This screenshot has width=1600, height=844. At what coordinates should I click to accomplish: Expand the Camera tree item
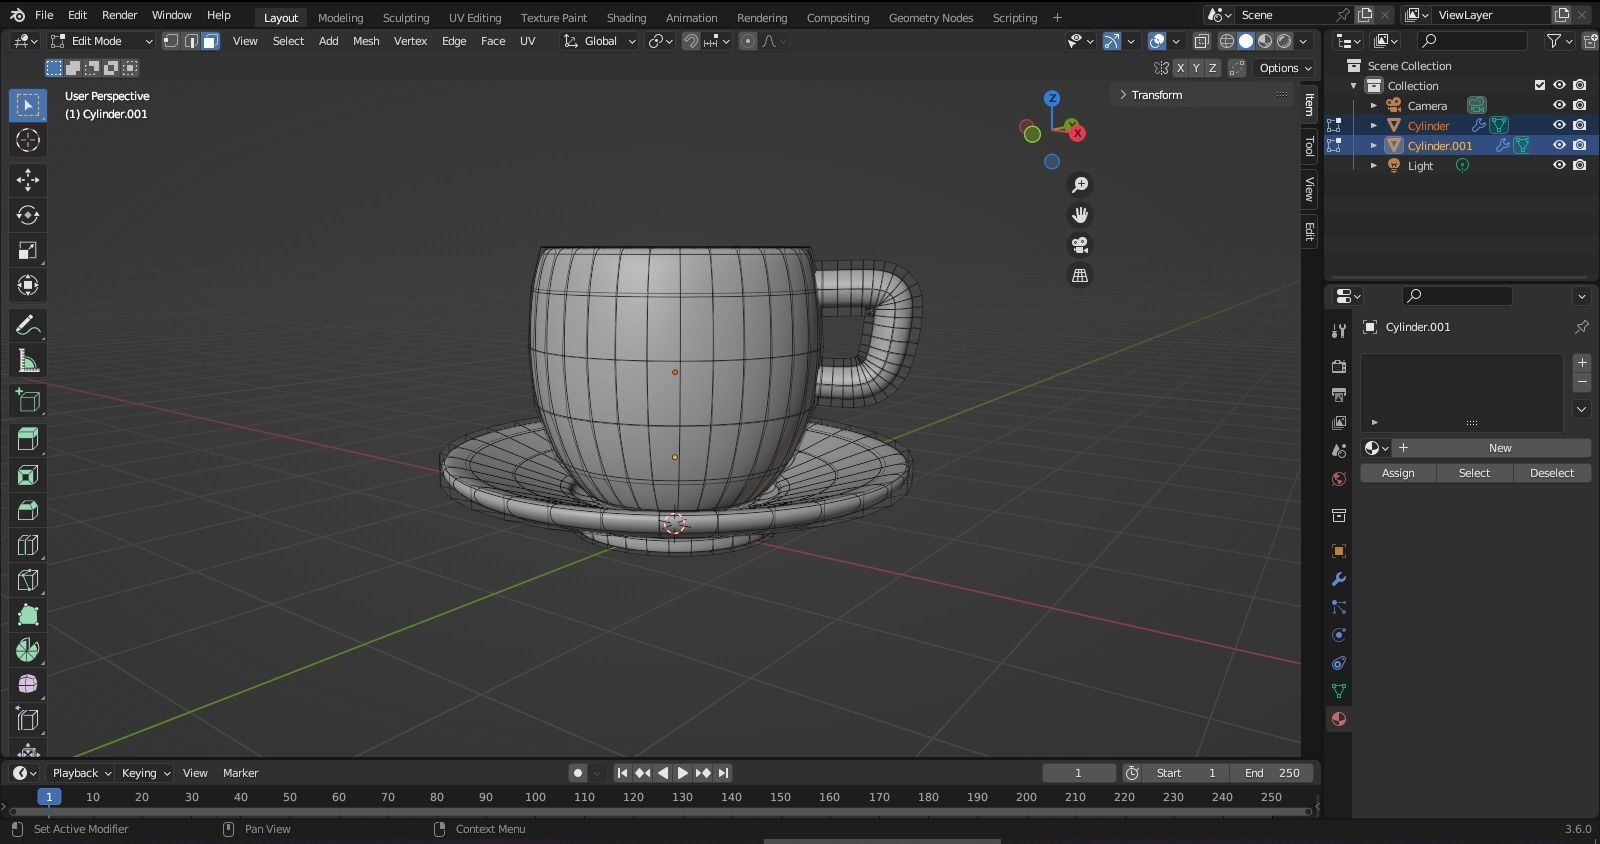tap(1374, 105)
